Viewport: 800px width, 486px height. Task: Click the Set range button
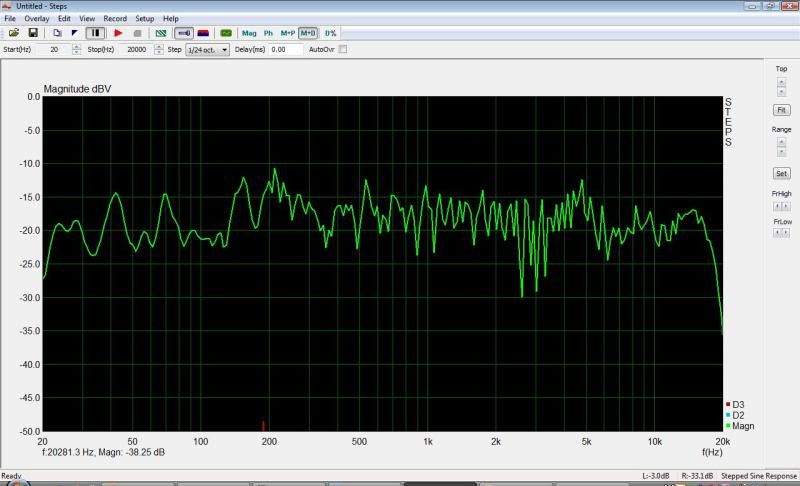pos(781,173)
